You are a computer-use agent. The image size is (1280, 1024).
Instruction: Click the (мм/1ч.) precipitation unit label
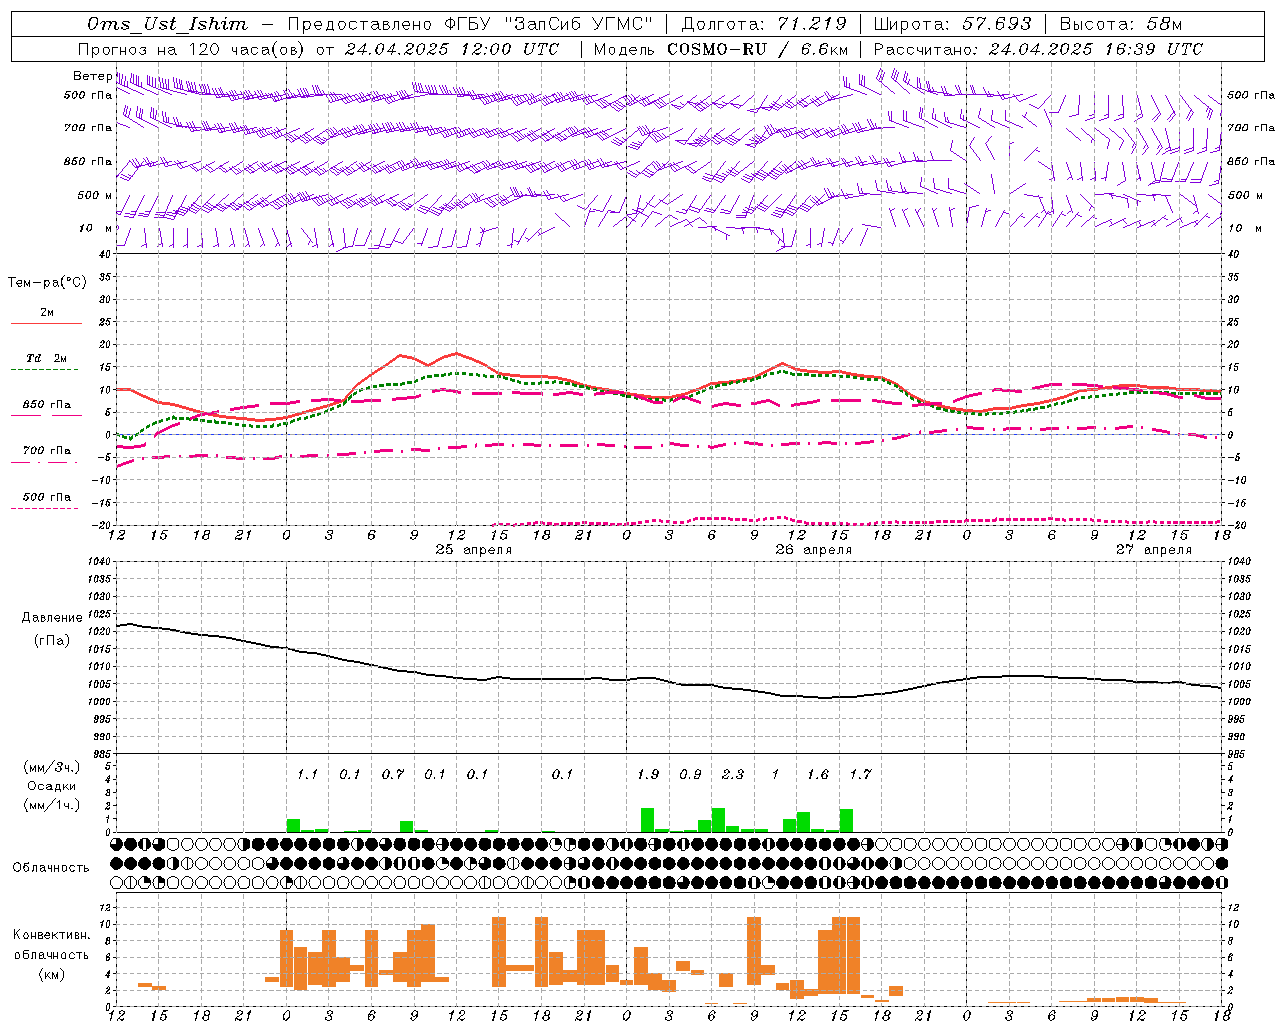point(52,805)
